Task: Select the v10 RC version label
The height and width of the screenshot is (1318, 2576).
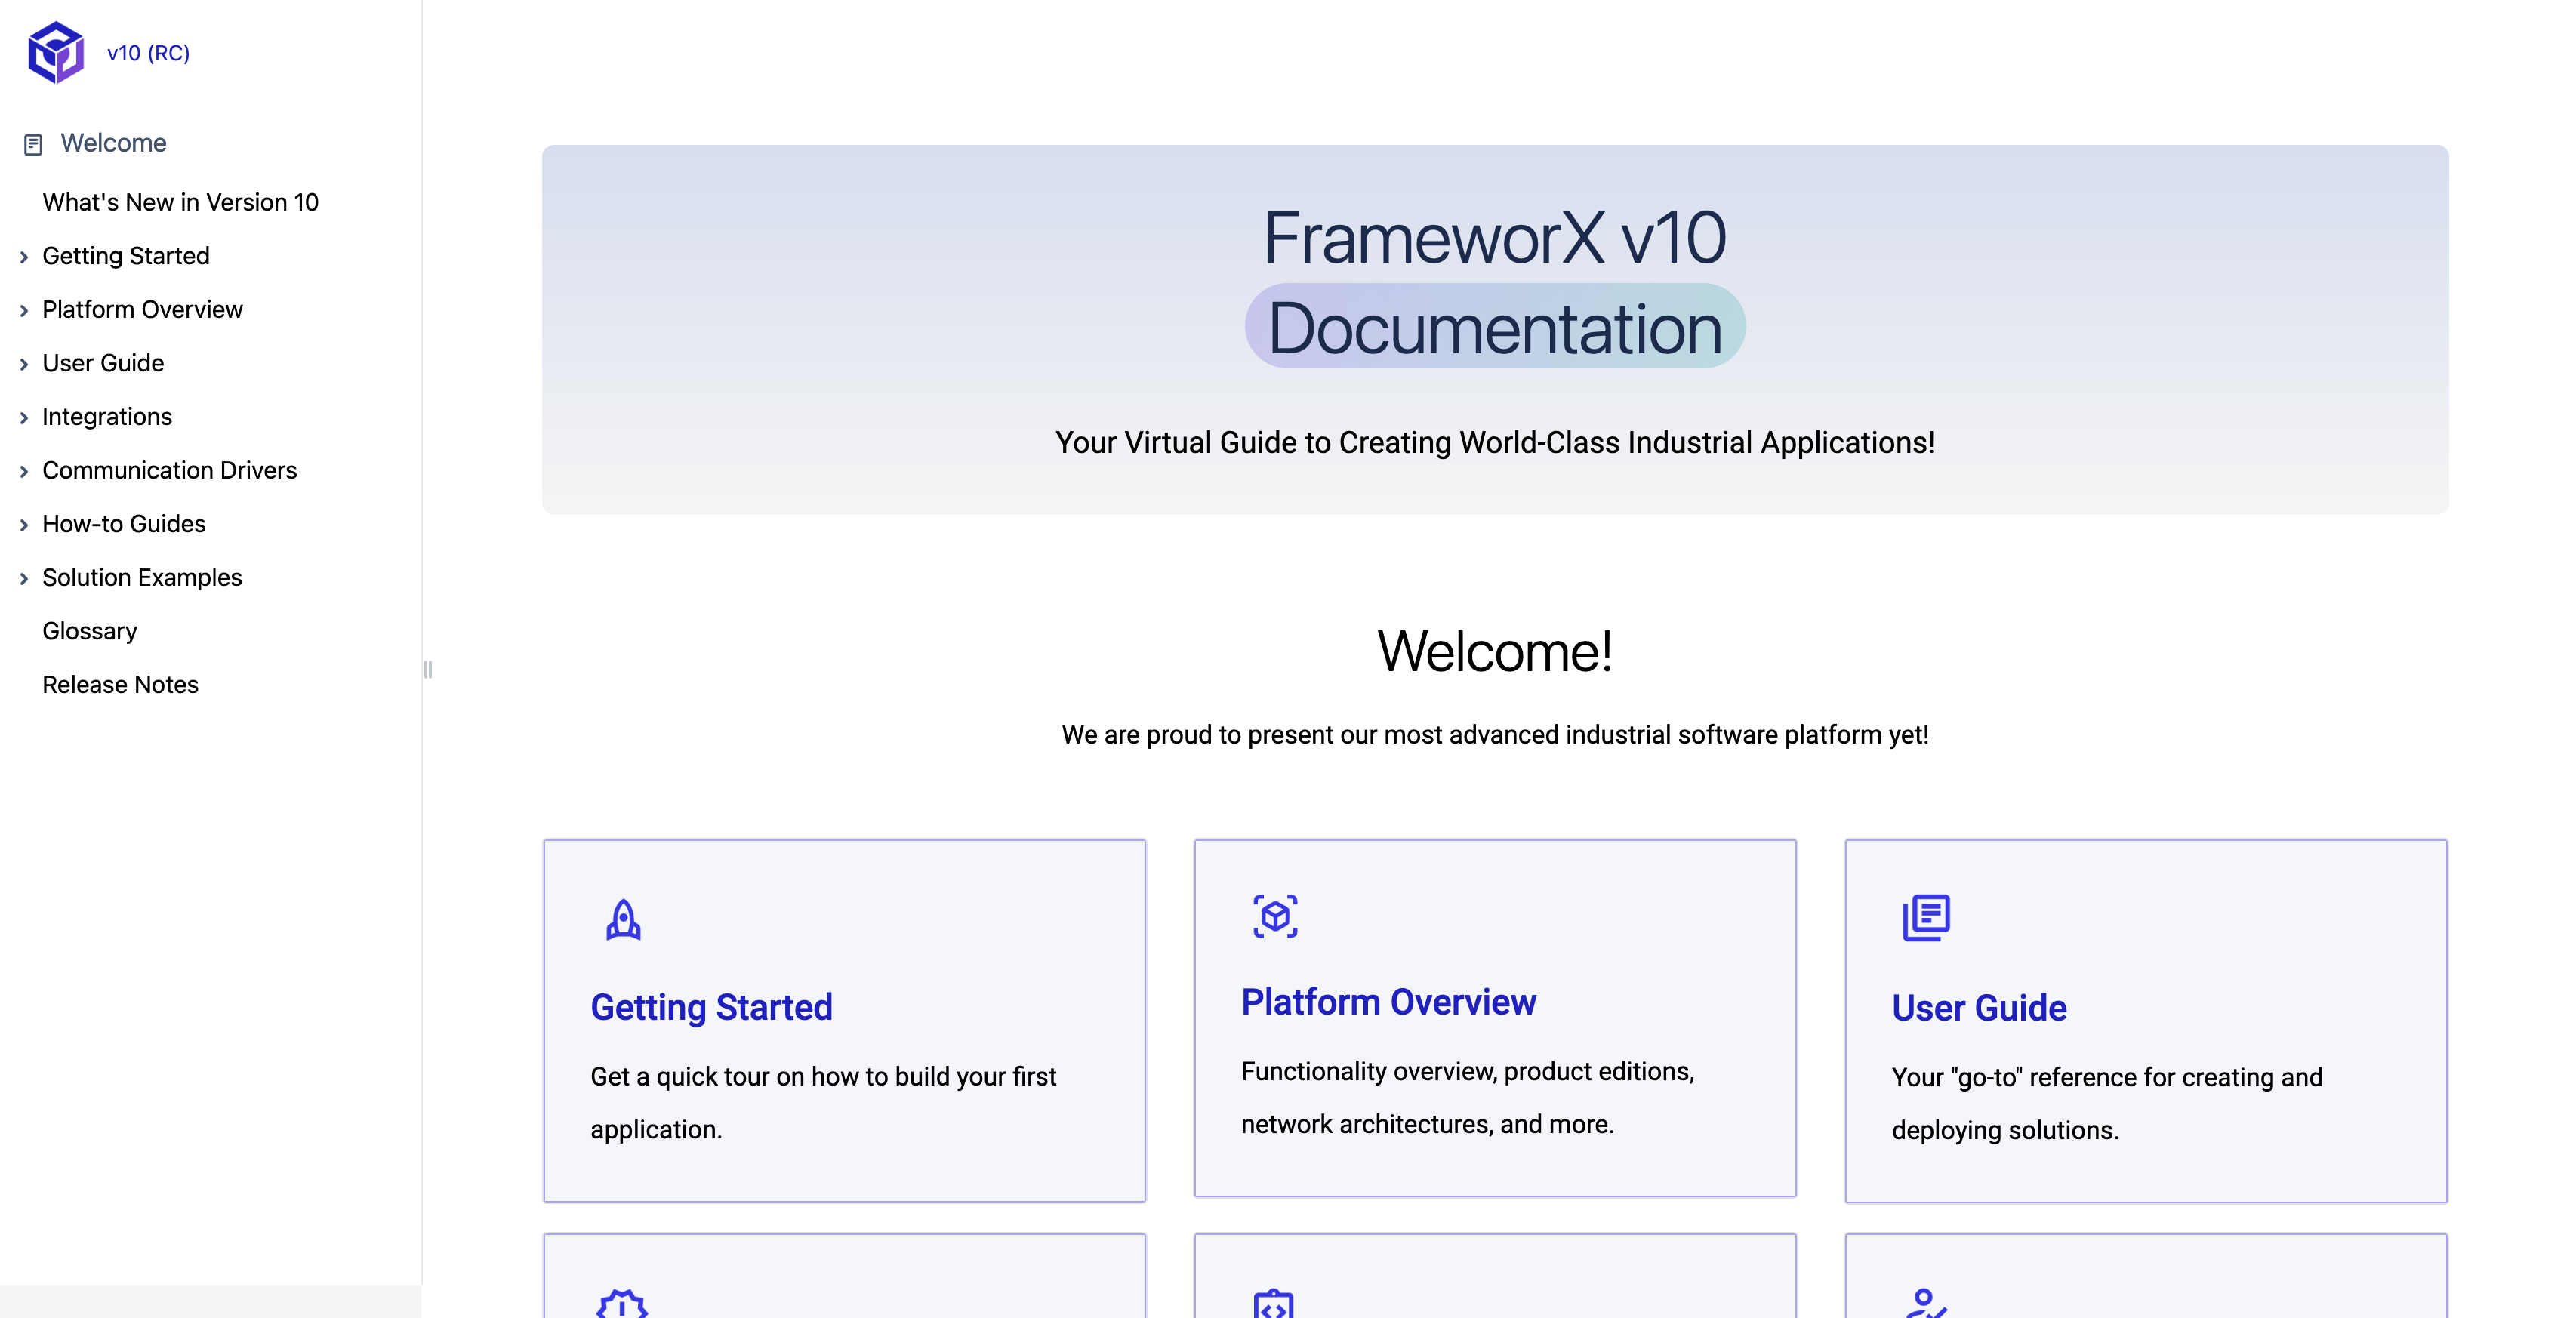Action: pos(148,52)
